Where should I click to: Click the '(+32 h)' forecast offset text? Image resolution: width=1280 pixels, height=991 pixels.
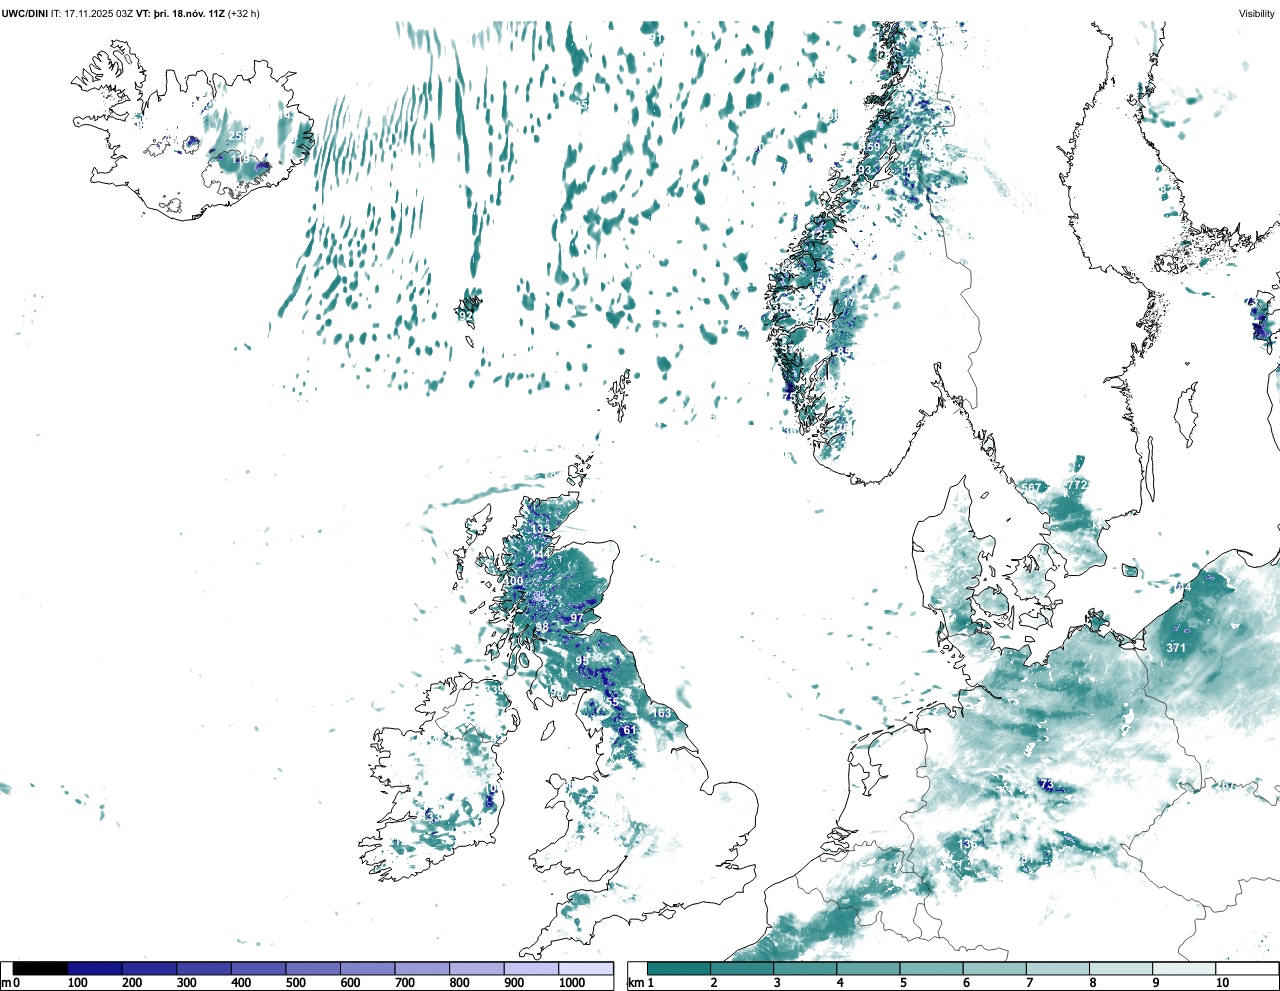click(x=244, y=13)
